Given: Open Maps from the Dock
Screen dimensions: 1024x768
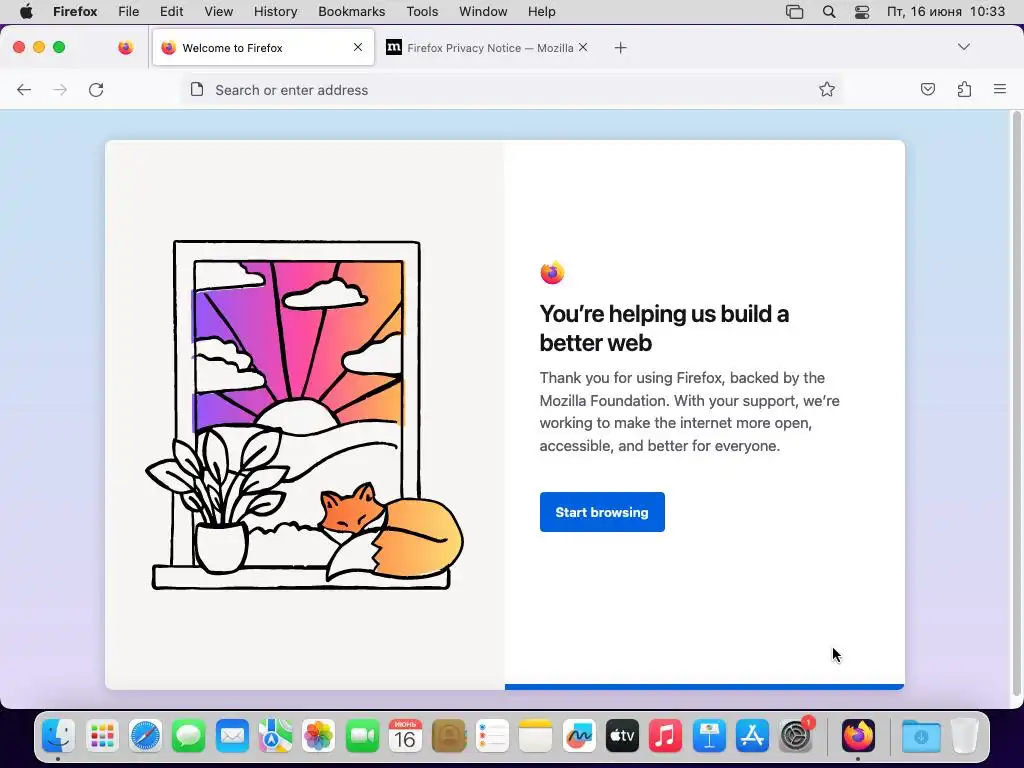Looking at the screenshot, I should [275, 736].
